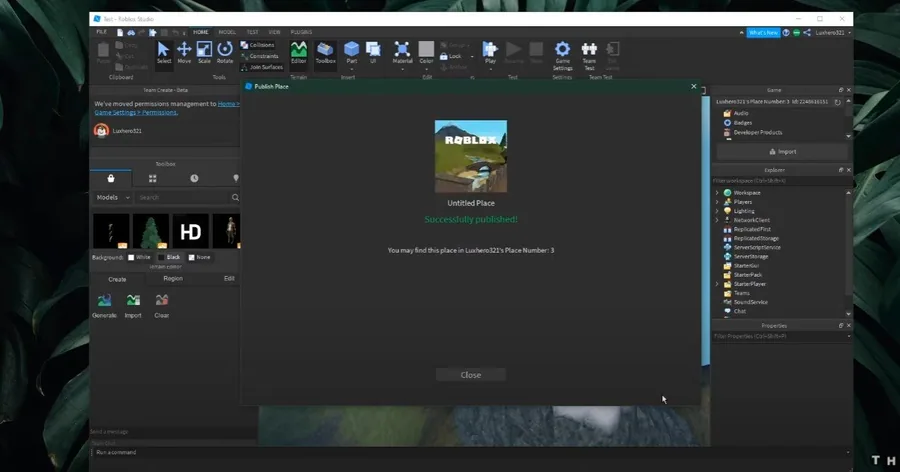Screen dimensions: 900x472
Task: Select the Move tool
Action: click(x=184, y=53)
